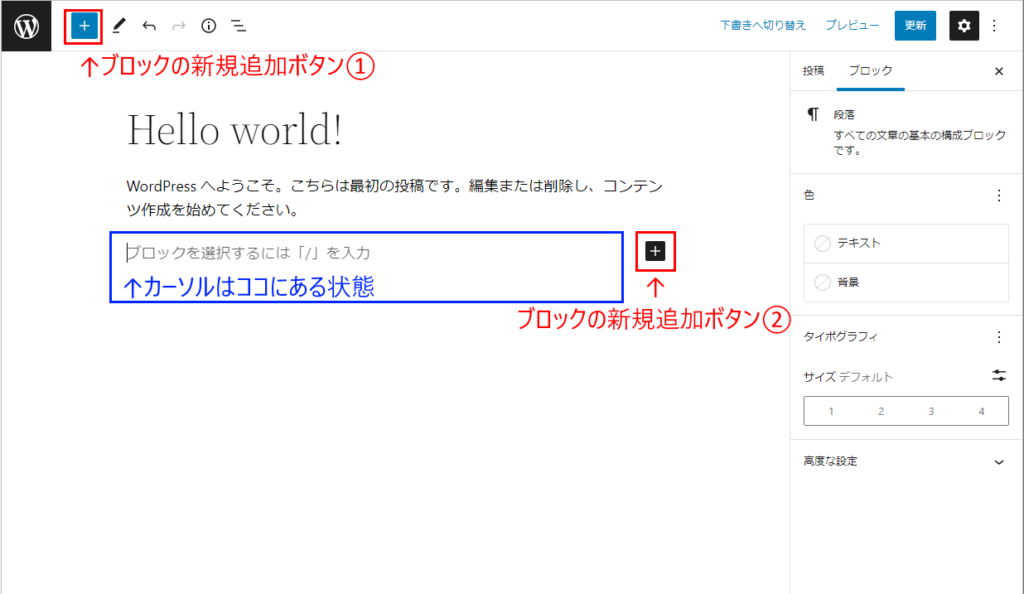Switch to the ブロック tab
Image resolution: width=1024 pixels, height=594 pixels.
870,71
